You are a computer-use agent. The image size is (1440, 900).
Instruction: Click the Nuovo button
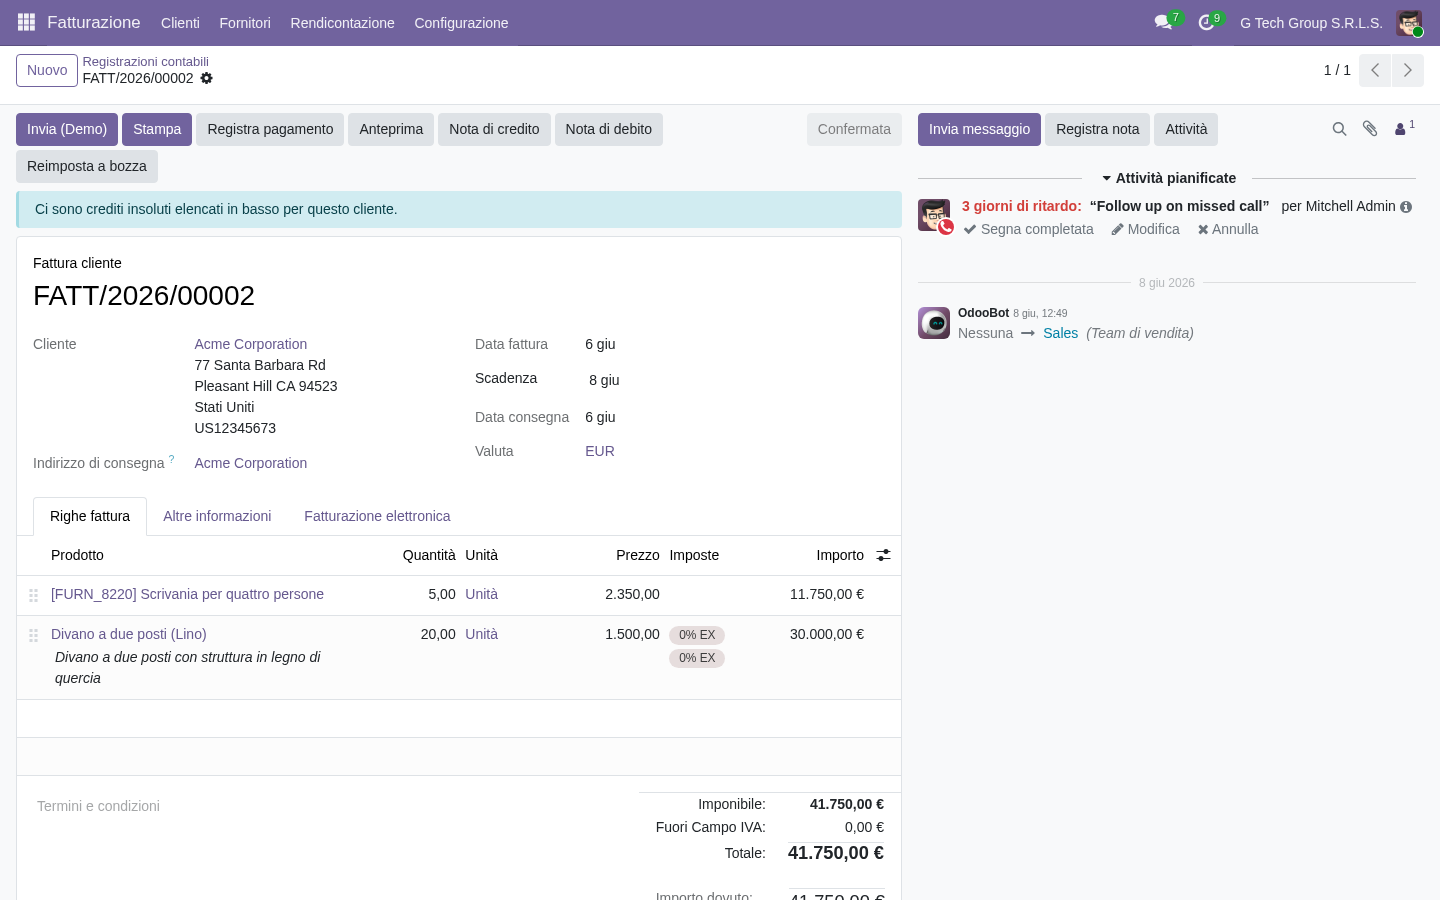click(47, 70)
